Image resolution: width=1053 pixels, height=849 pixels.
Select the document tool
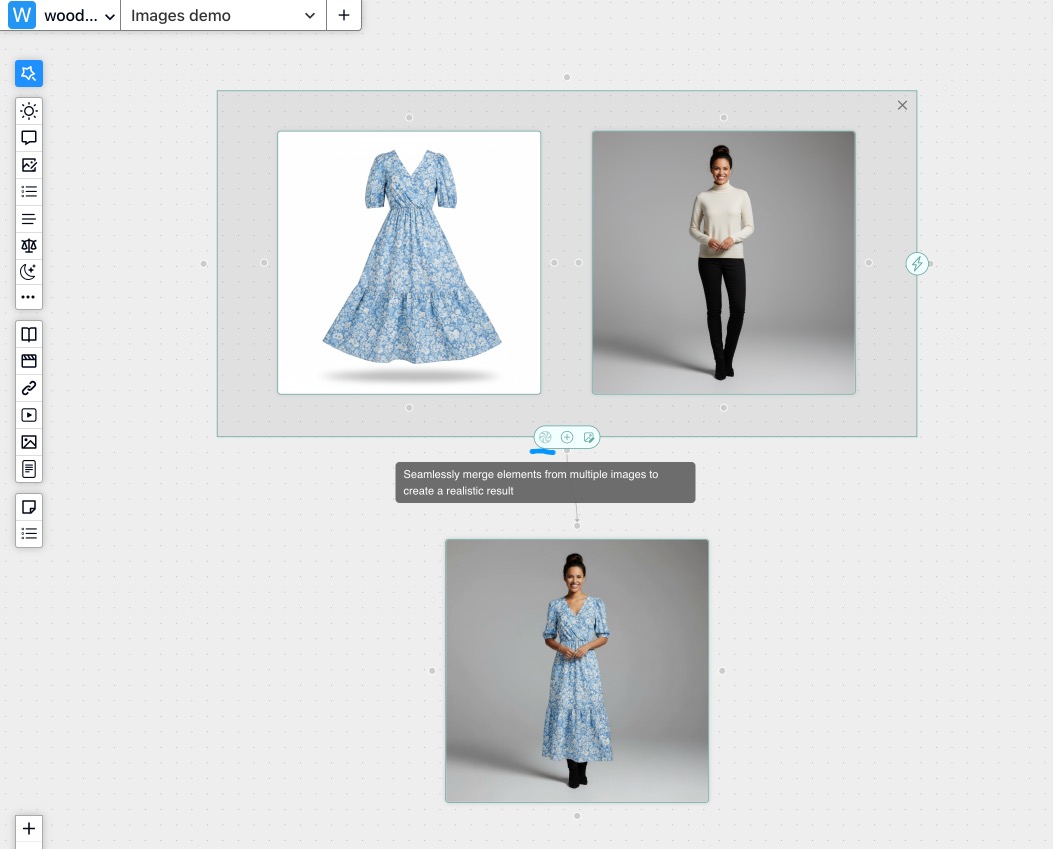29,468
